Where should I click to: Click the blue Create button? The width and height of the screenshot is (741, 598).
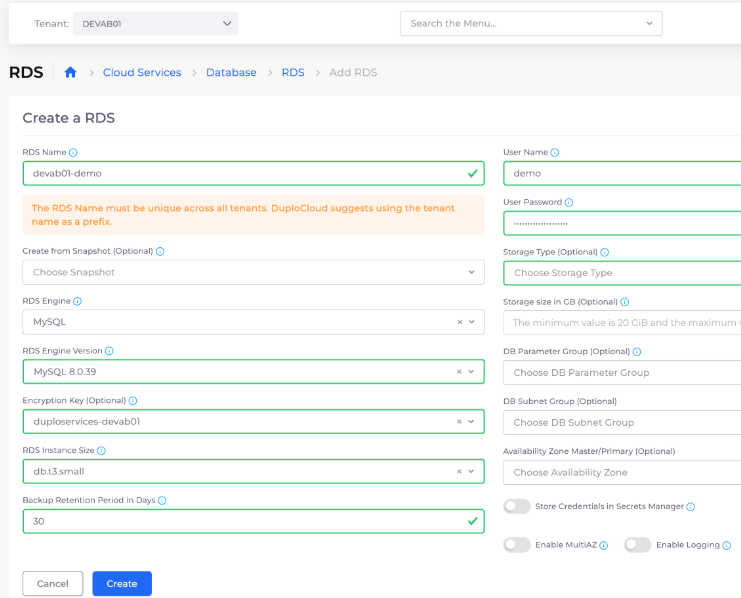[x=122, y=584]
